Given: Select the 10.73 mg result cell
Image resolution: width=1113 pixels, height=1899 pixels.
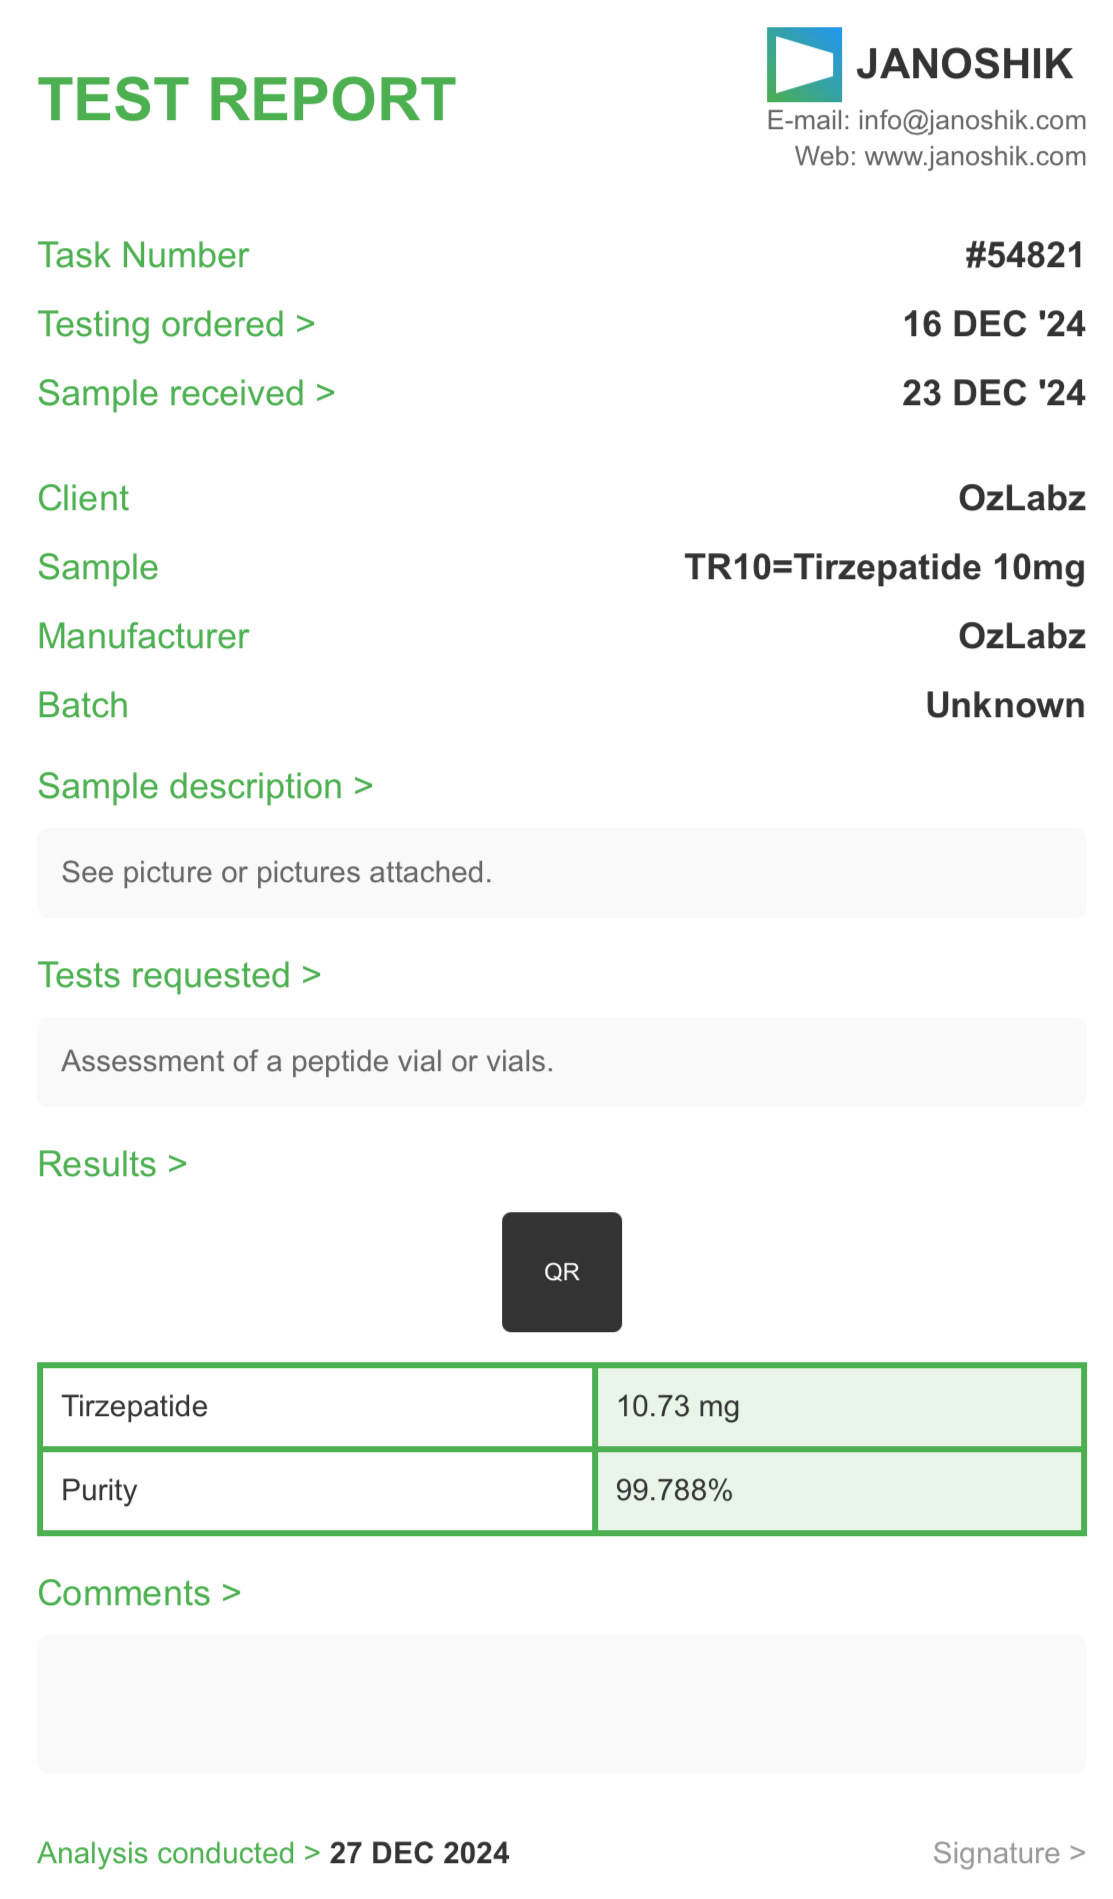Looking at the screenshot, I should [839, 1407].
